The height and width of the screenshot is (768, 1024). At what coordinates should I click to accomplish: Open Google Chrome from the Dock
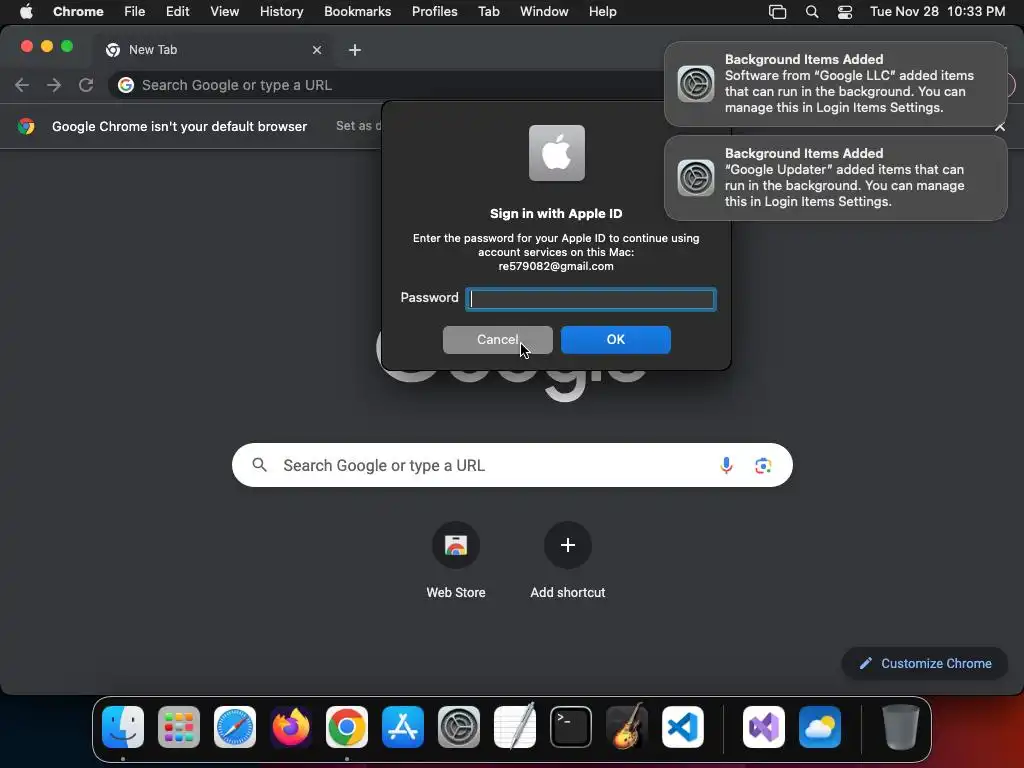(347, 727)
